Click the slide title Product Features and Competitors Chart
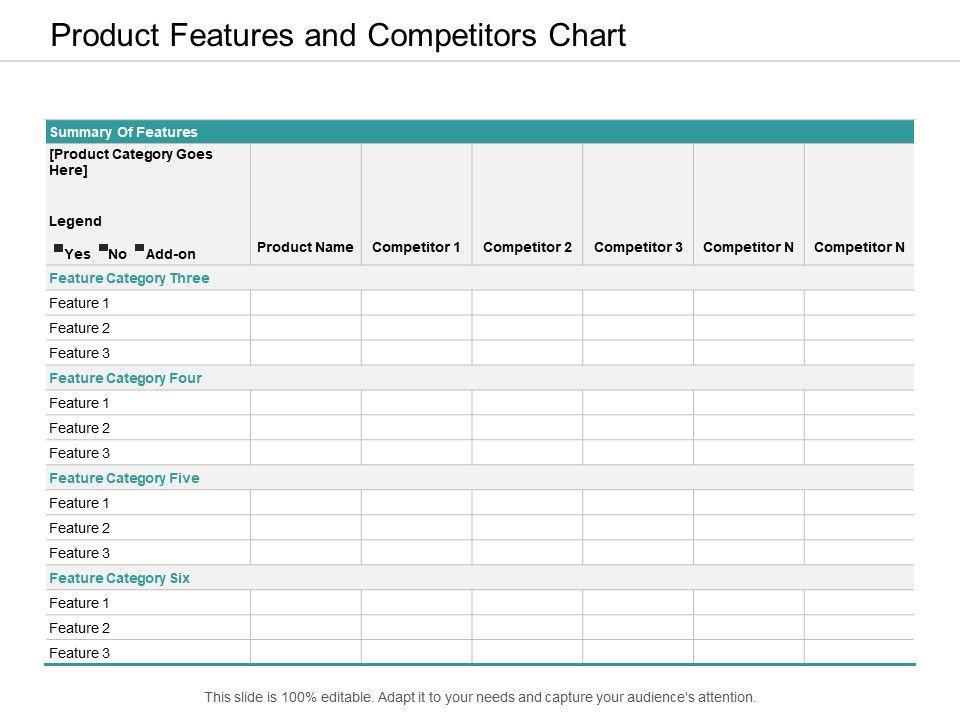Screen dimensions: 960x720 (x=338, y=36)
